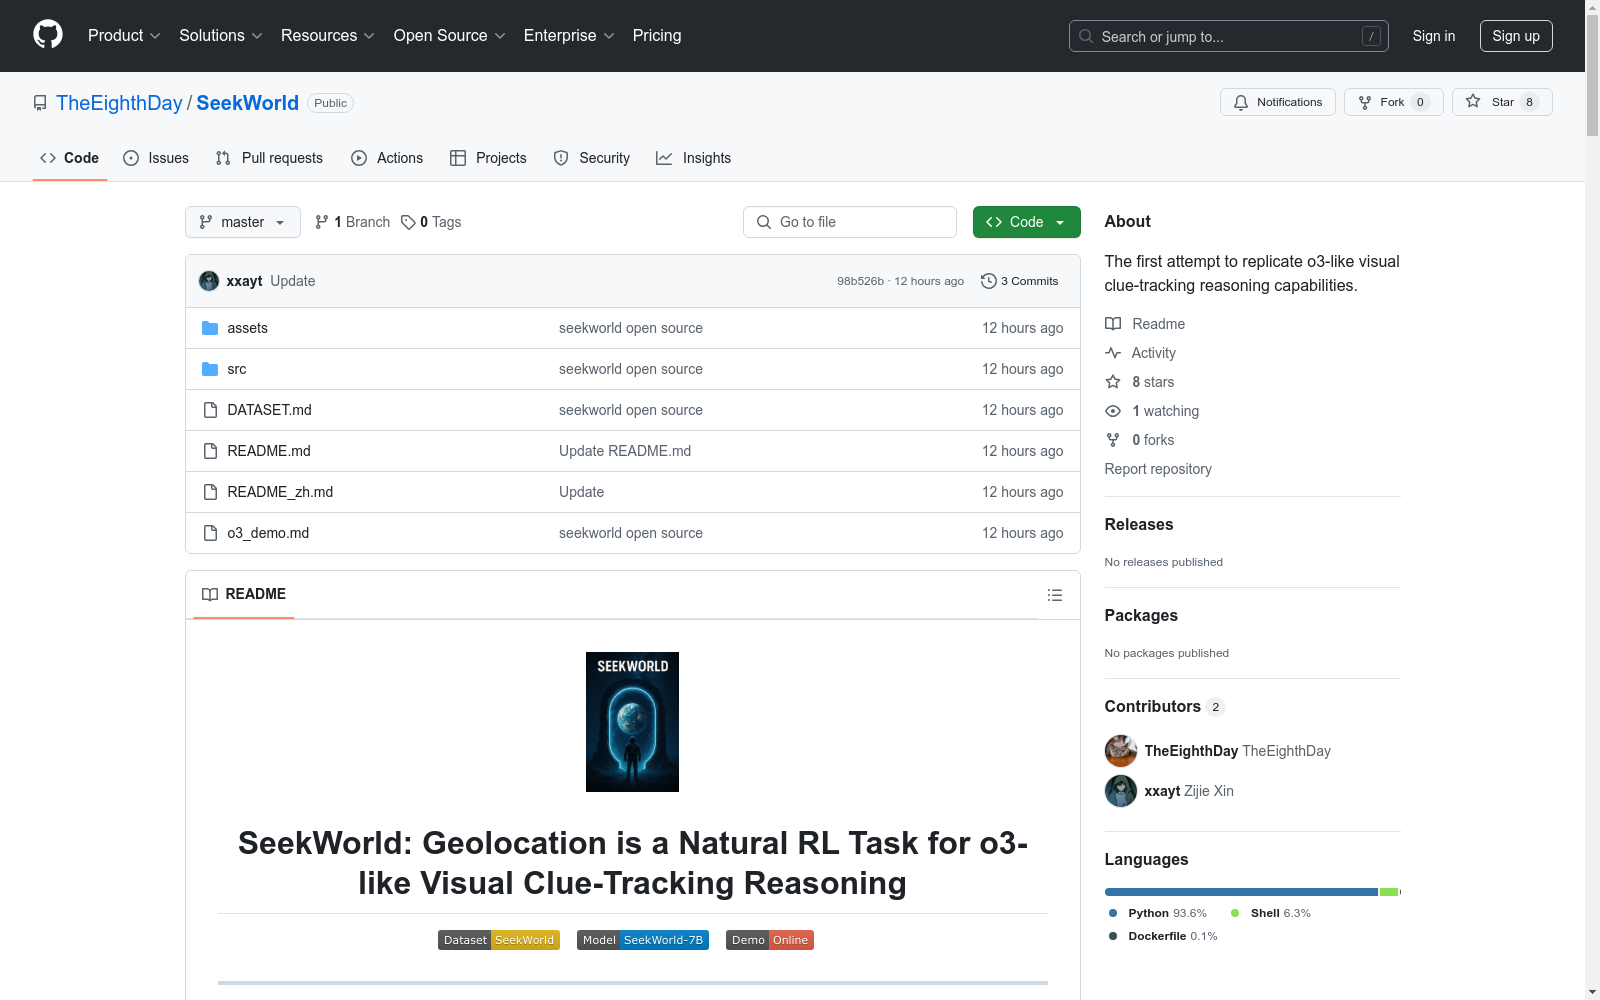Open TheEighthDay owner profile link

pyautogui.click(x=119, y=103)
